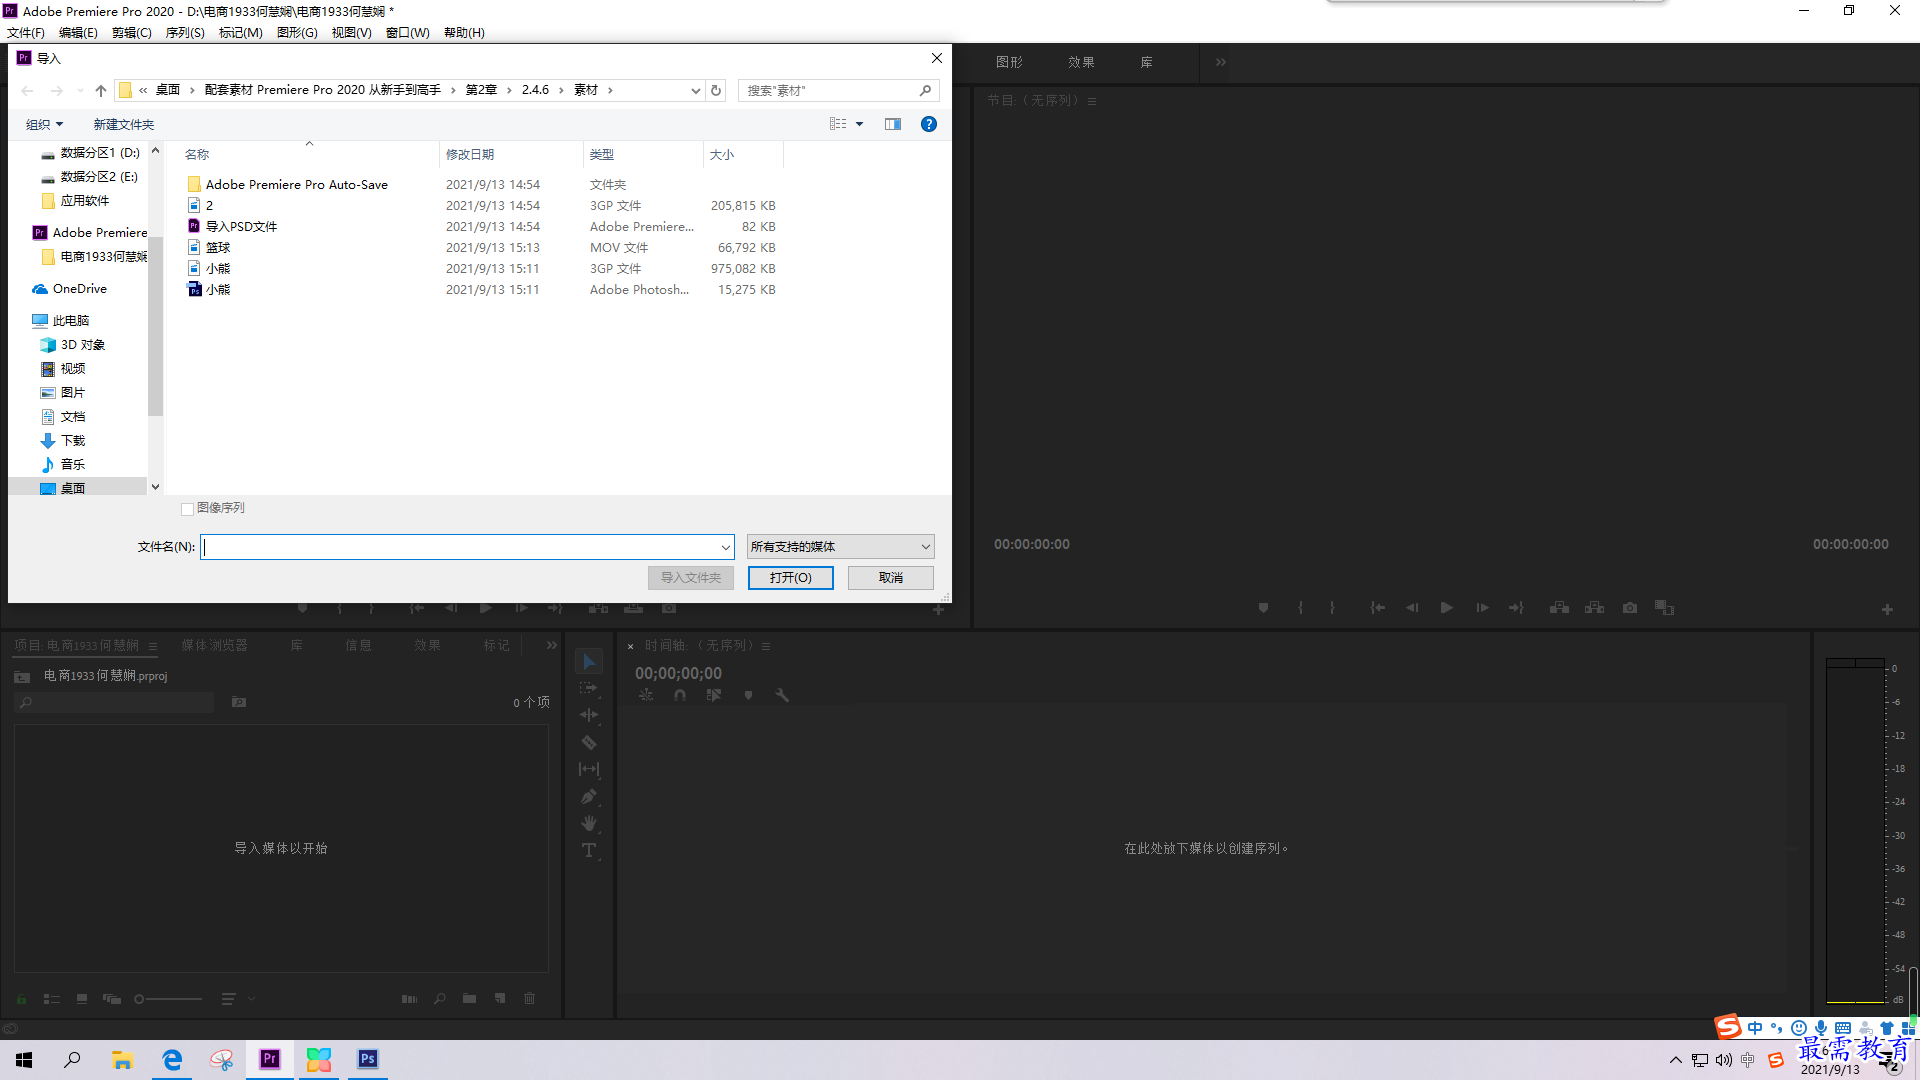
Task: Open the filename history dropdown
Action: click(725, 547)
